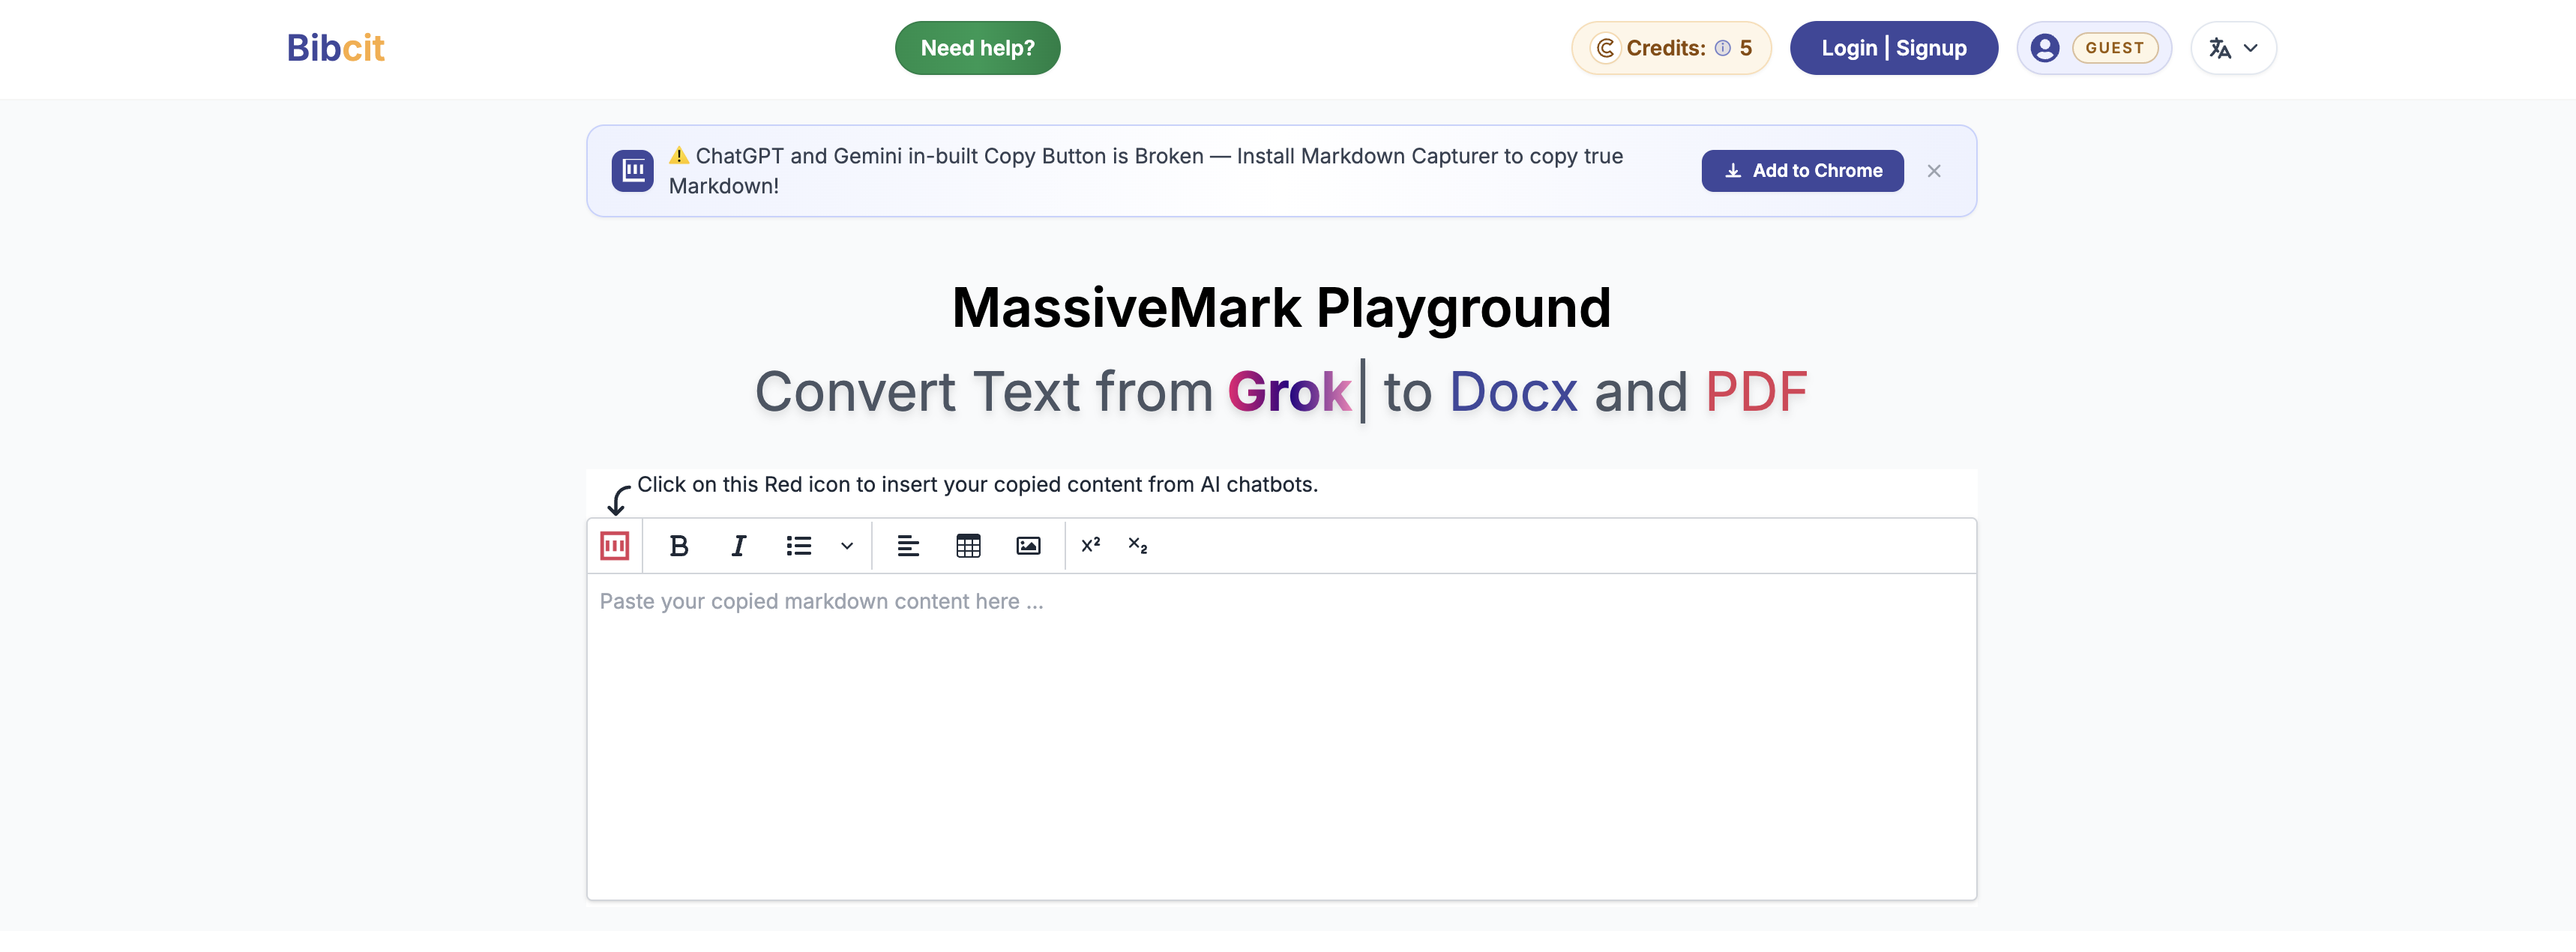Click the 'PDF' word in the subtitle
2576x952 pixels.
1756,391
